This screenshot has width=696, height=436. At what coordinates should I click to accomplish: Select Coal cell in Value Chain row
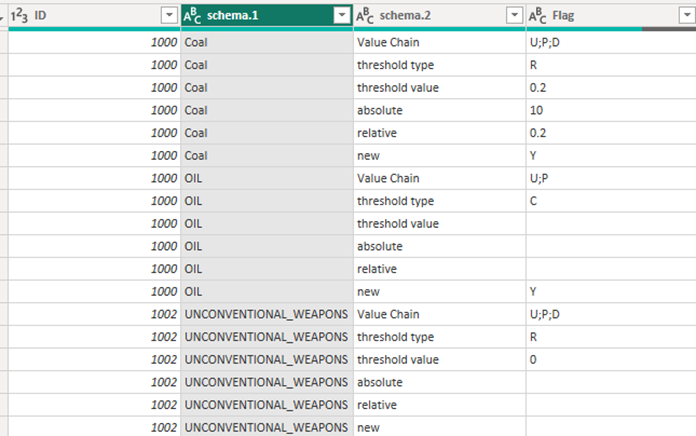tap(267, 43)
